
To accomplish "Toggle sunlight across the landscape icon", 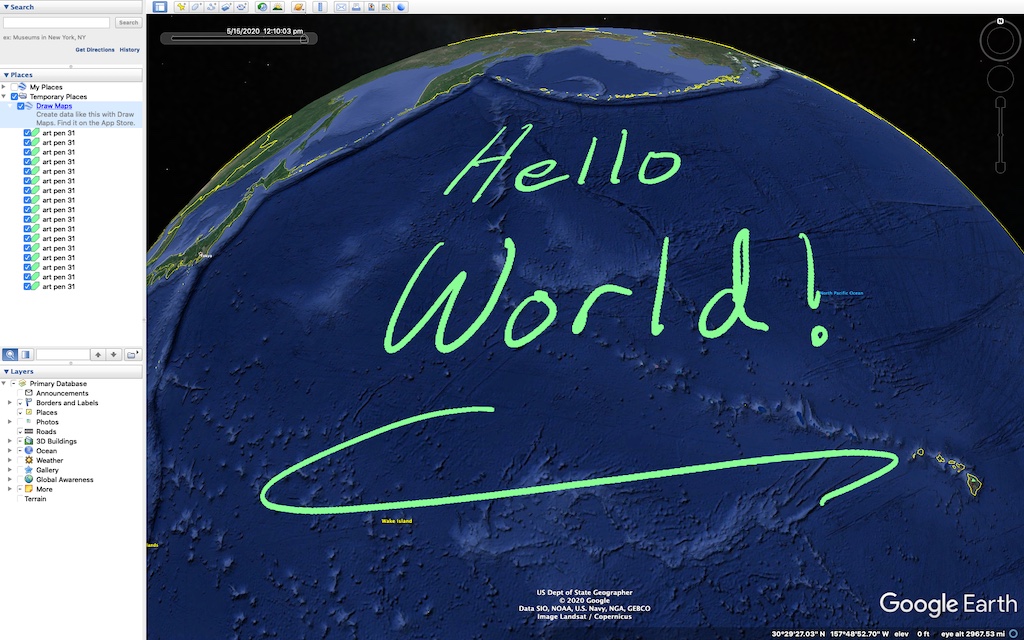I will [x=278, y=7].
